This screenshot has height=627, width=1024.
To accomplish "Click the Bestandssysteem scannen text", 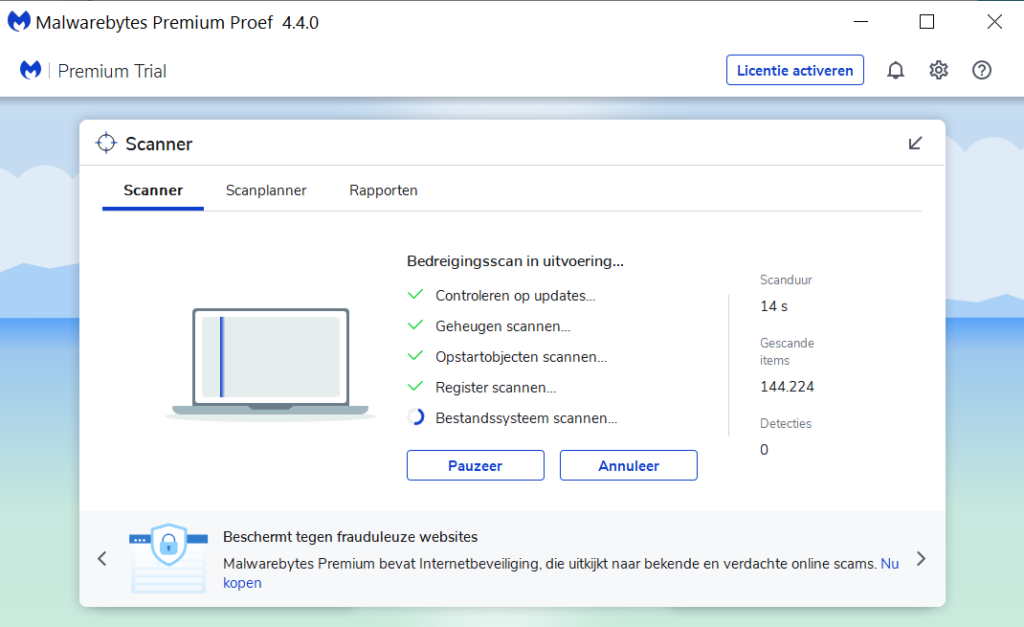I will (x=526, y=418).
